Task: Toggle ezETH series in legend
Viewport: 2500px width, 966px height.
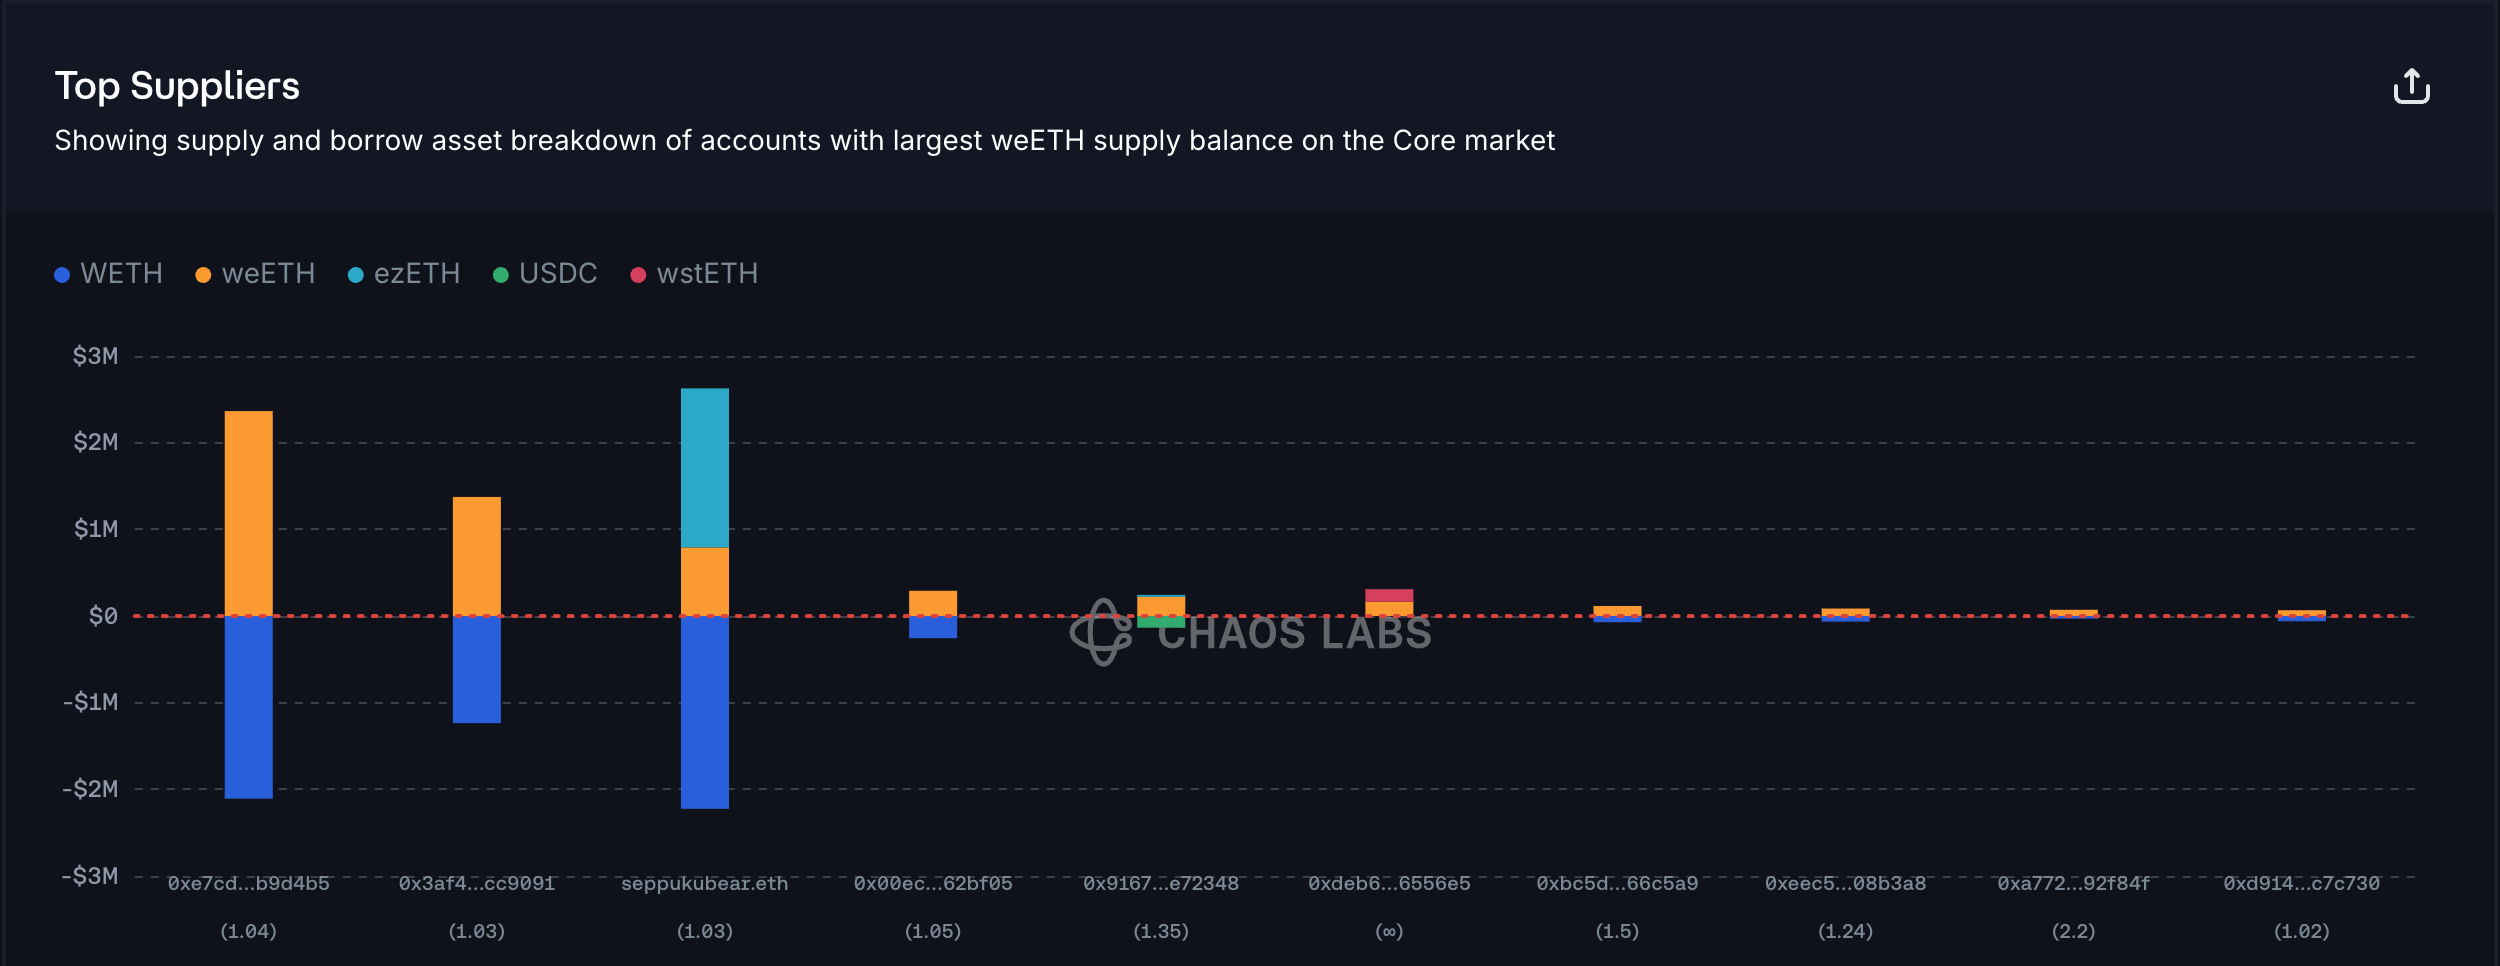Action: [x=416, y=274]
